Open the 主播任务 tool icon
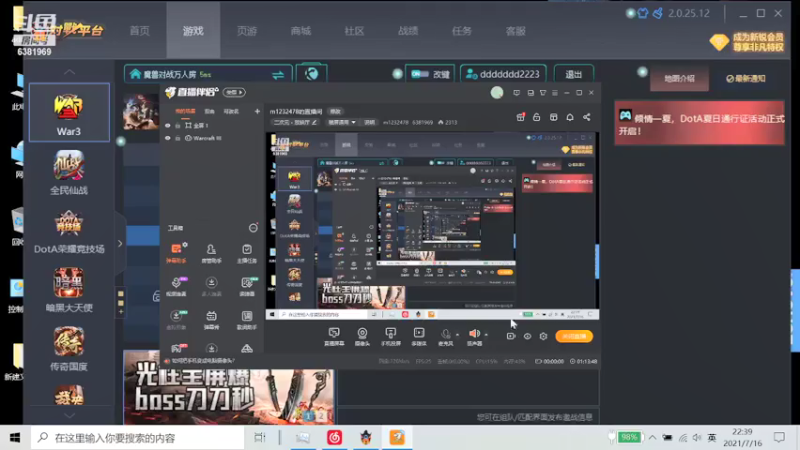 (x=247, y=253)
